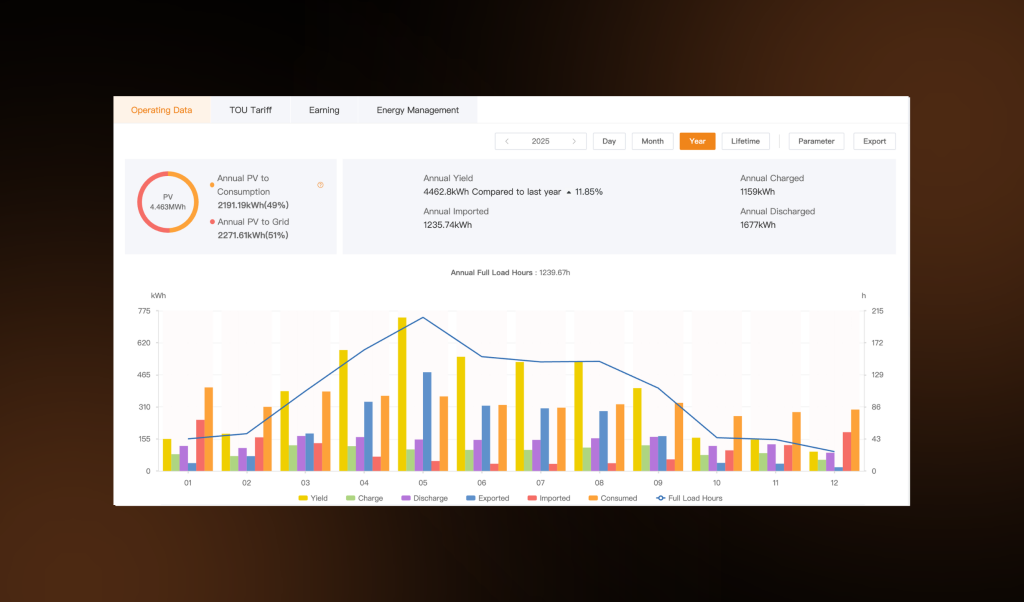Switch to the TOU Tariff tab
This screenshot has width=1024, height=602.
(252, 110)
